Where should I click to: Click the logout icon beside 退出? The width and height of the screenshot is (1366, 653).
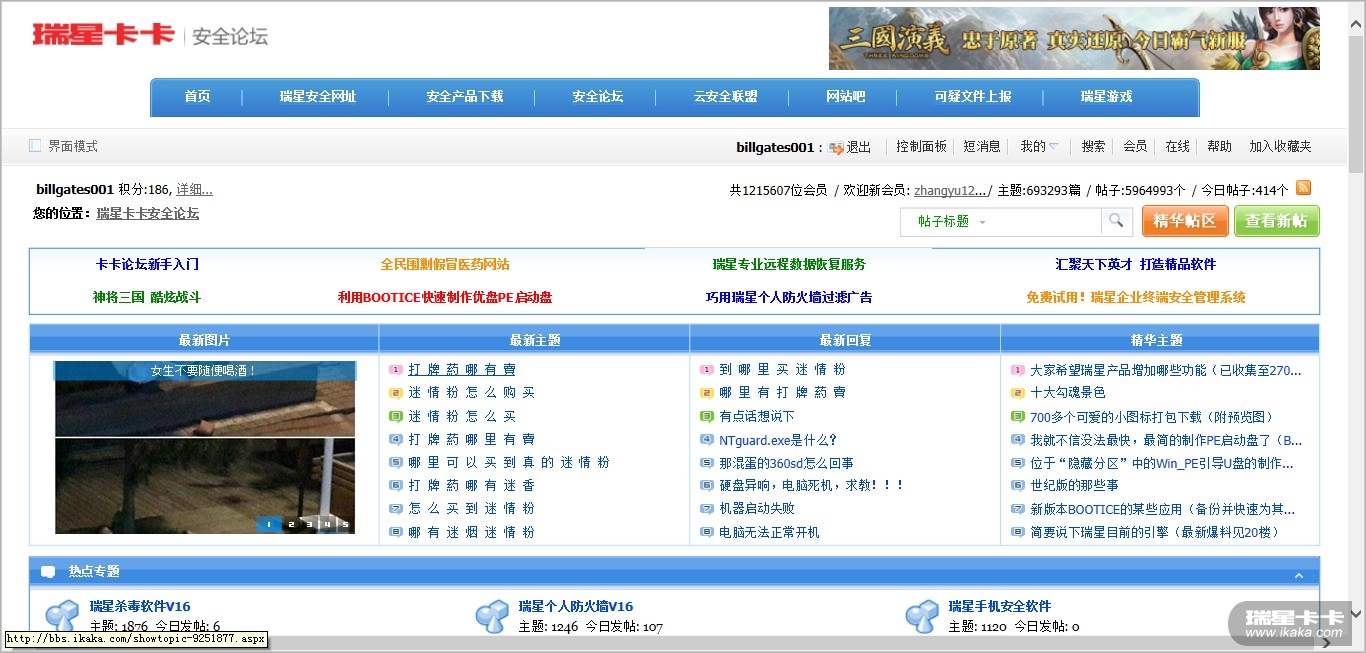836,148
